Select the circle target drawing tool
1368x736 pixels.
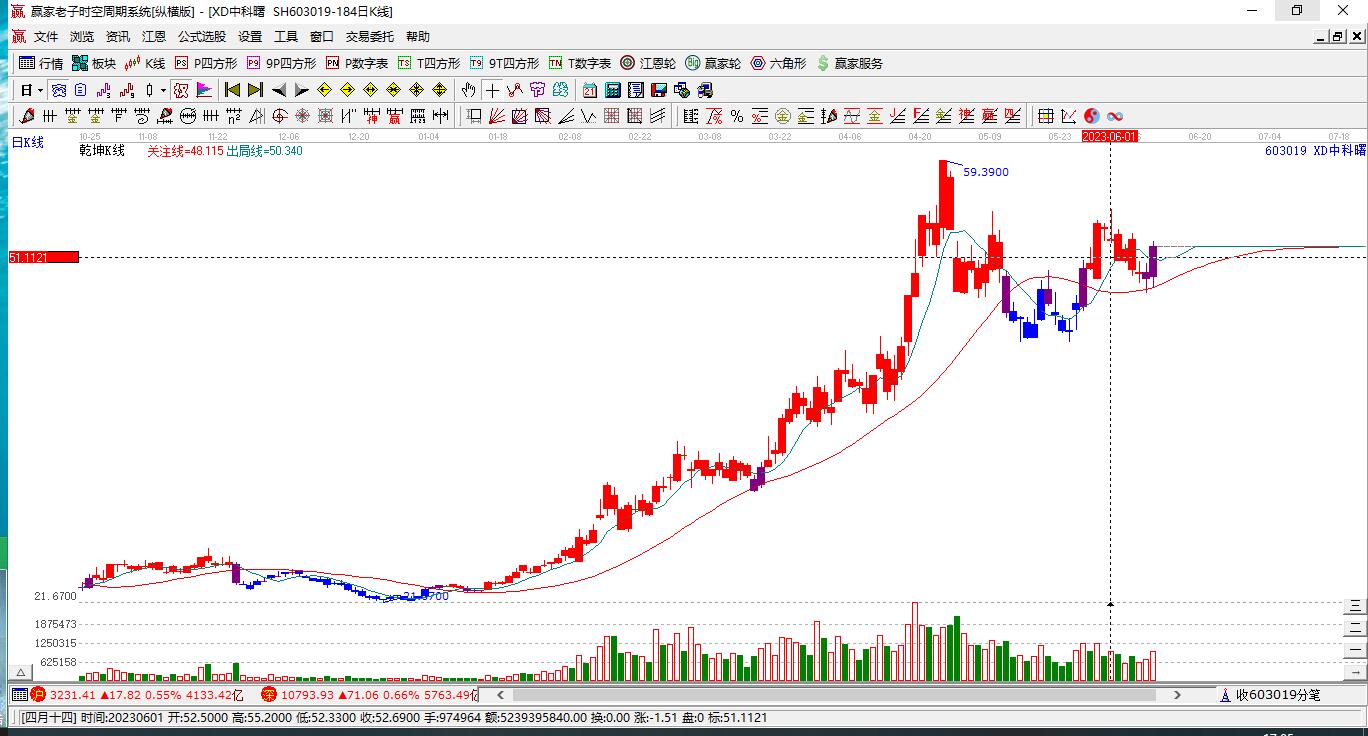pos(280,116)
